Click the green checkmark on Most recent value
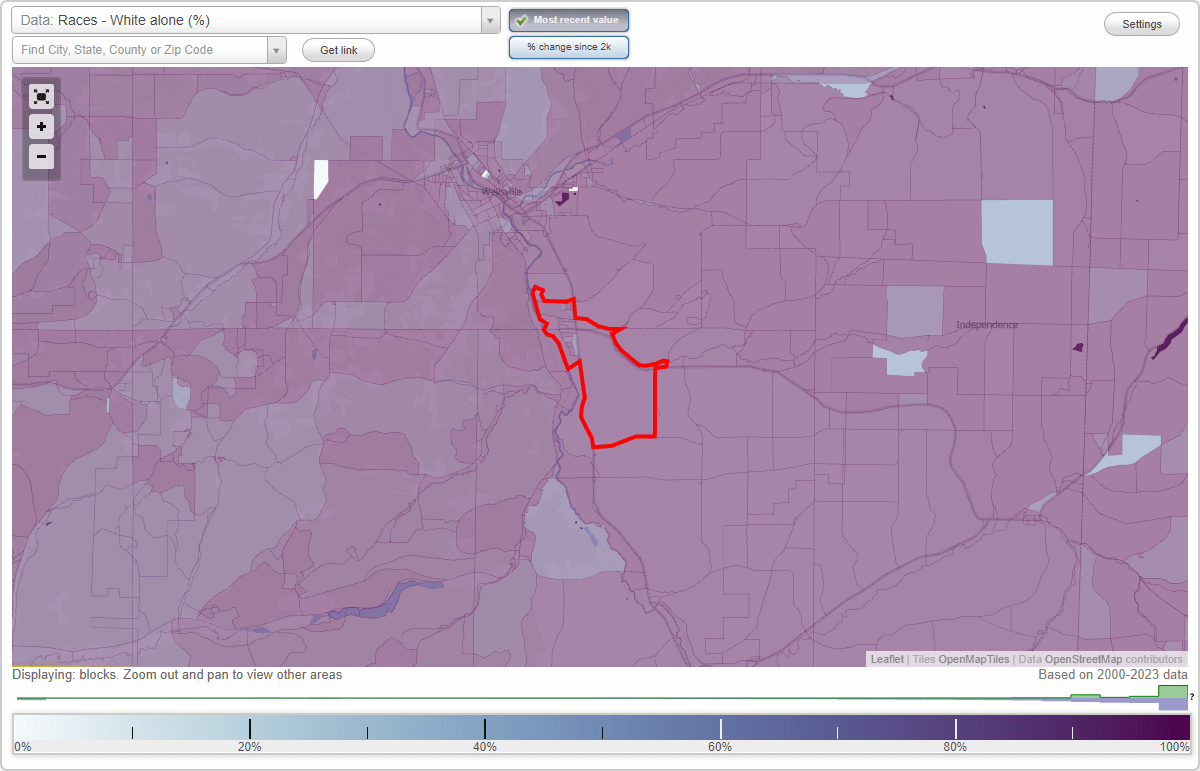The width and height of the screenshot is (1200, 771). click(521, 20)
